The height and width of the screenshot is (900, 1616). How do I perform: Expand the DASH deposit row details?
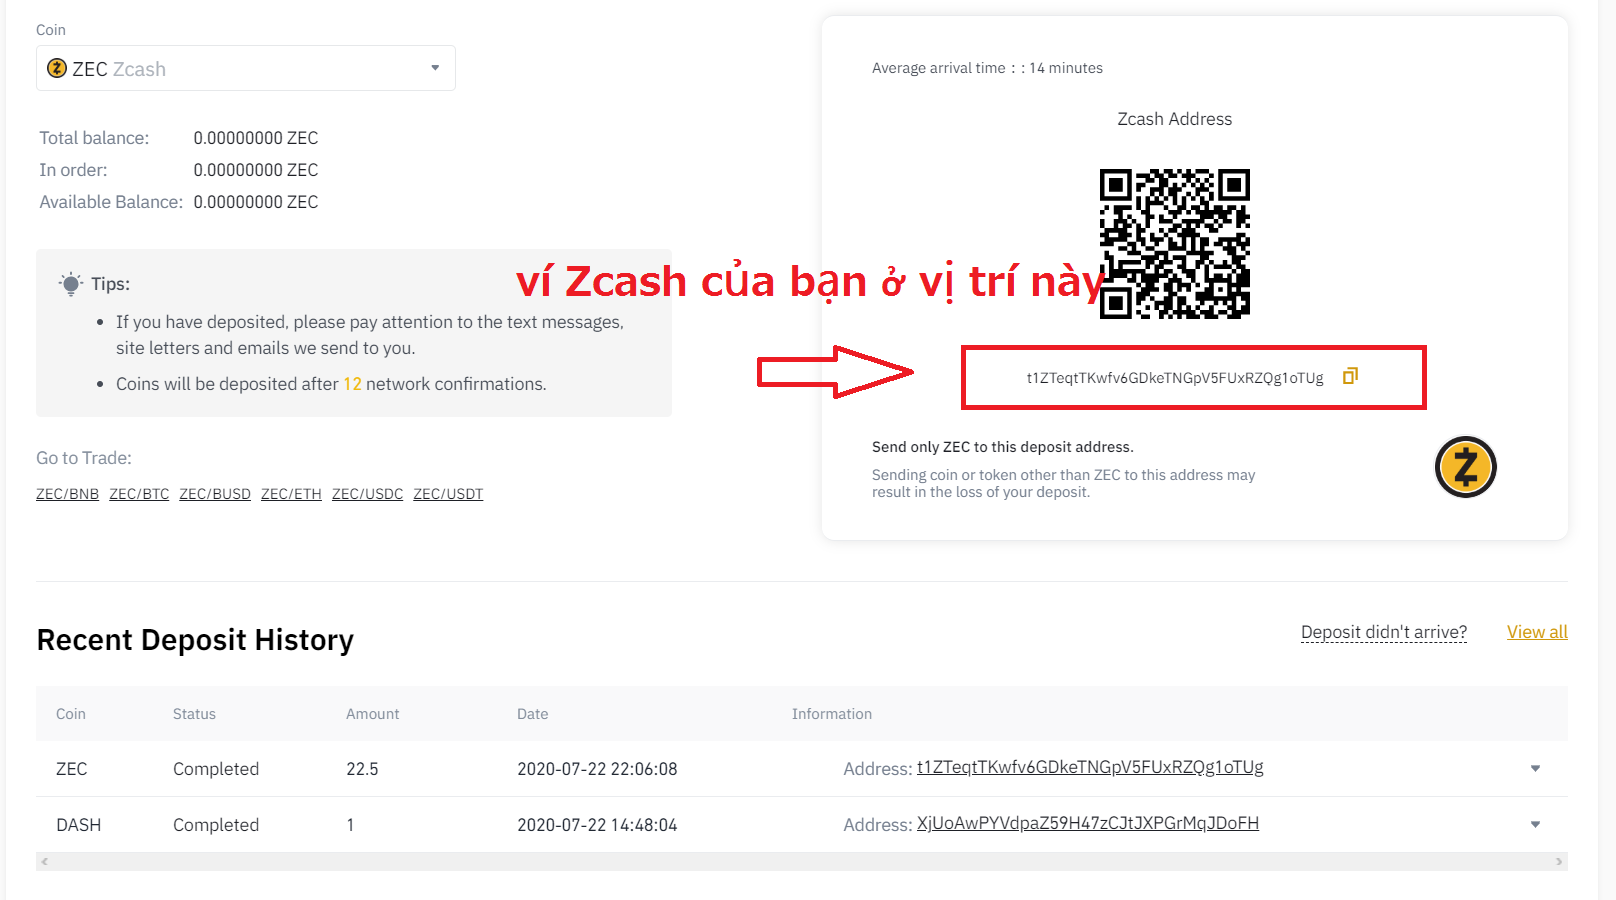[1535, 825]
